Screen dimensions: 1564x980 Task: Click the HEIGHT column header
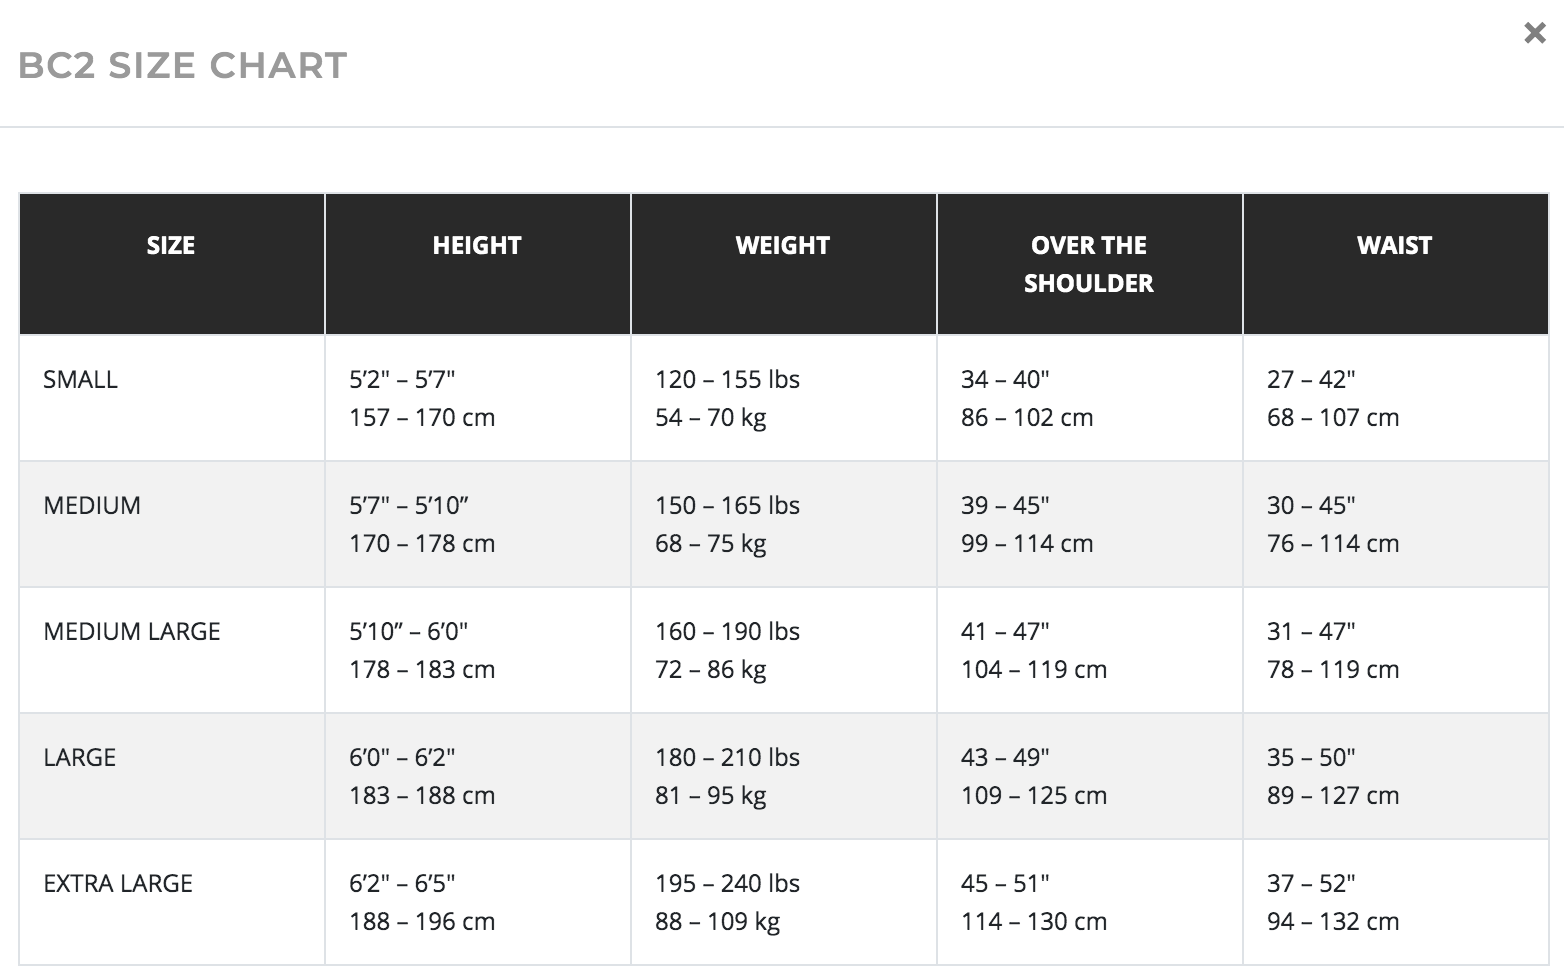tap(477, 245)
